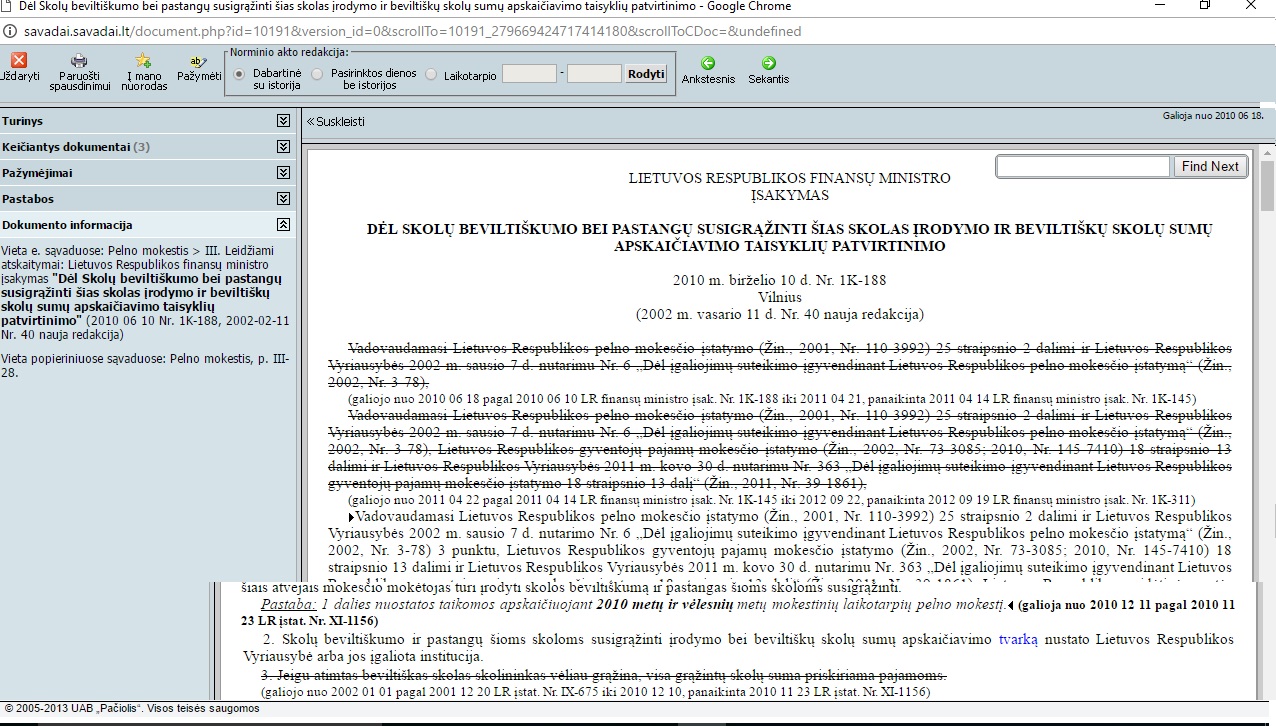The height and width of the screenshot is (726, 1276).
Task: Collapse the Dokumento informacija section
Action: (x=283, y=225)
